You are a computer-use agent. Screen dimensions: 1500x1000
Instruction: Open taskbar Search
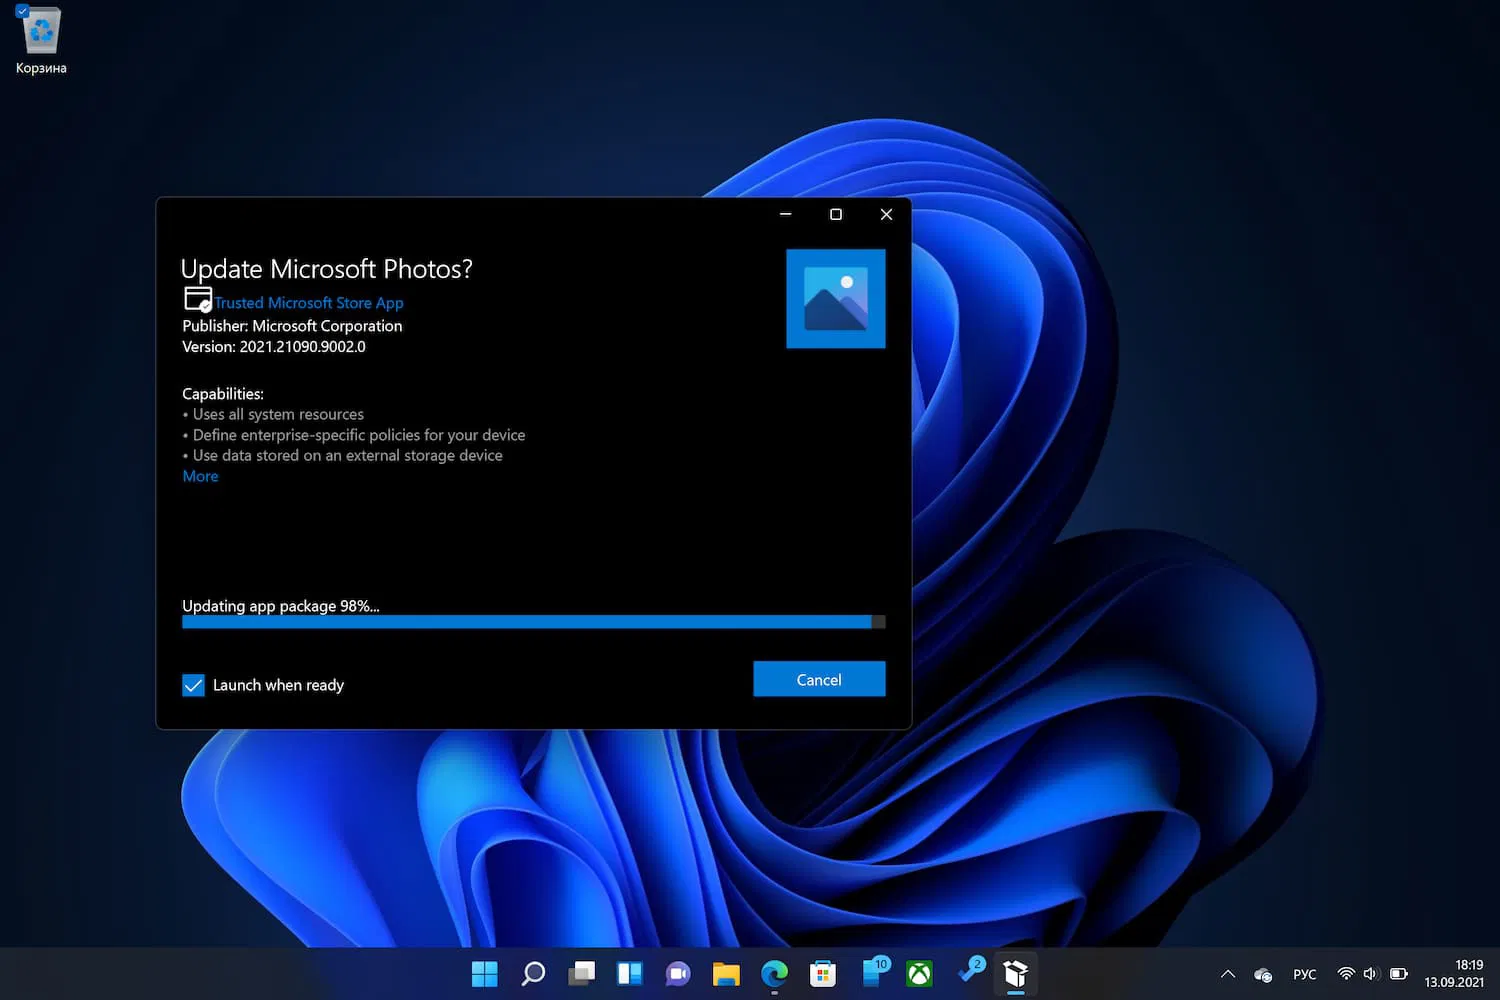[x=533, y=973]
